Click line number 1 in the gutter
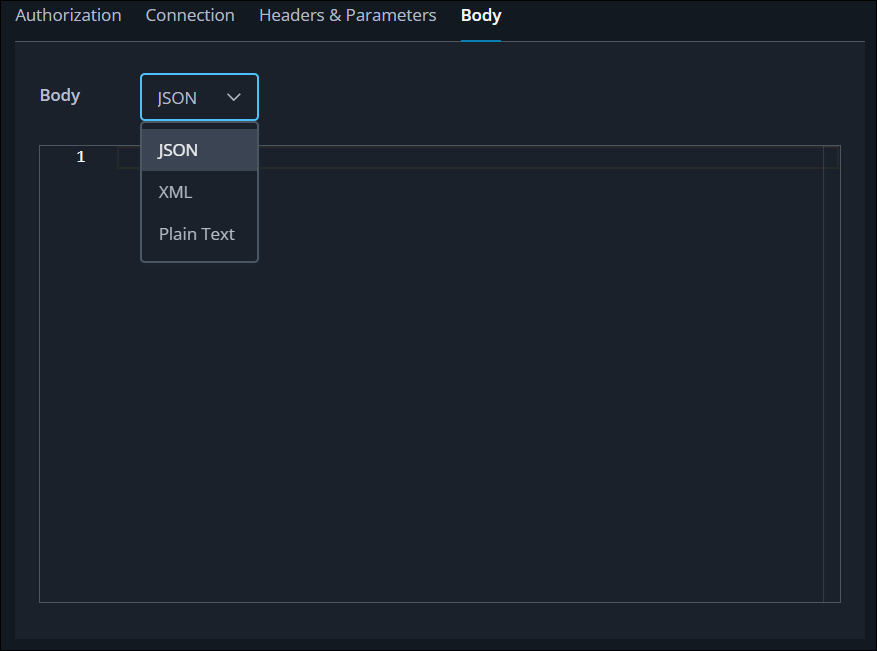 (x=81, y=157)
